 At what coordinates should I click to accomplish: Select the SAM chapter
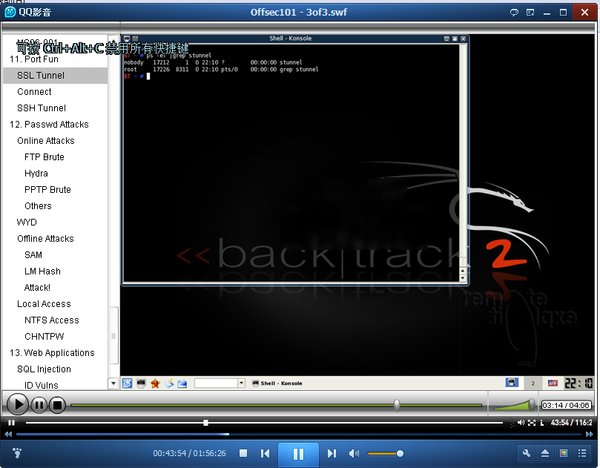[33, 255]
